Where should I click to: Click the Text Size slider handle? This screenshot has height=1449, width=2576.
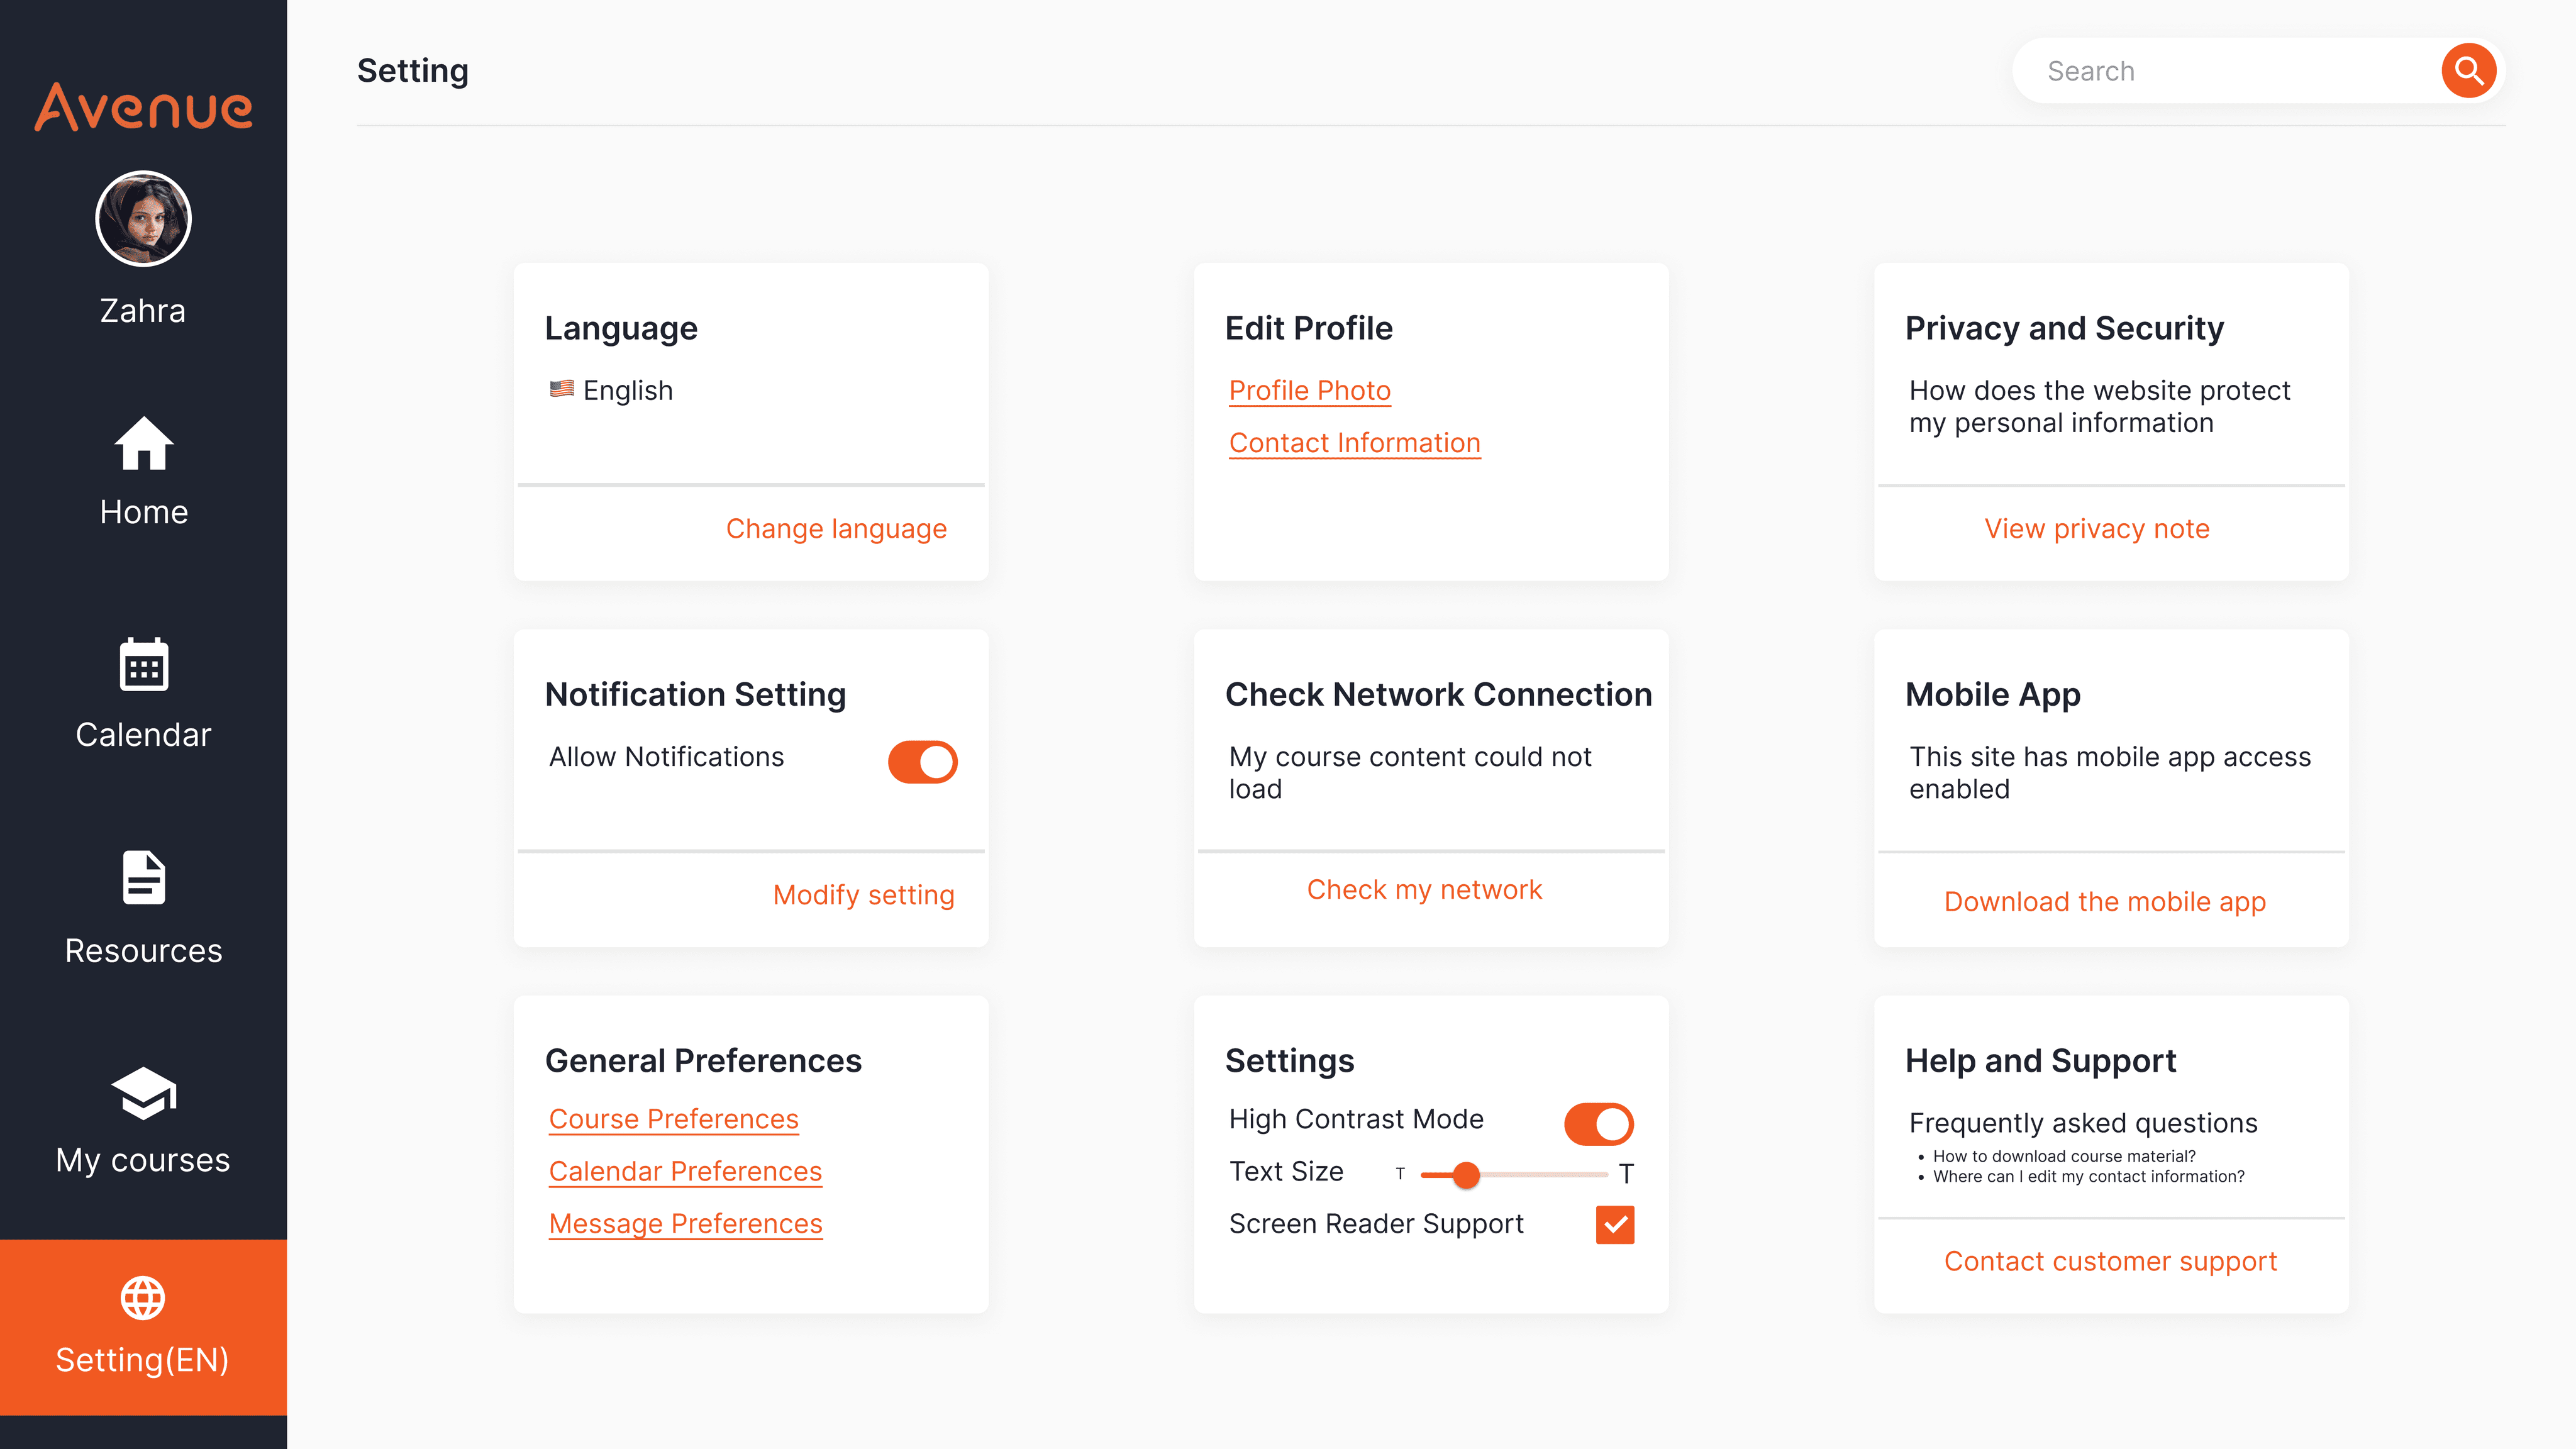pyautogui.click(x=1465, y=1175)
